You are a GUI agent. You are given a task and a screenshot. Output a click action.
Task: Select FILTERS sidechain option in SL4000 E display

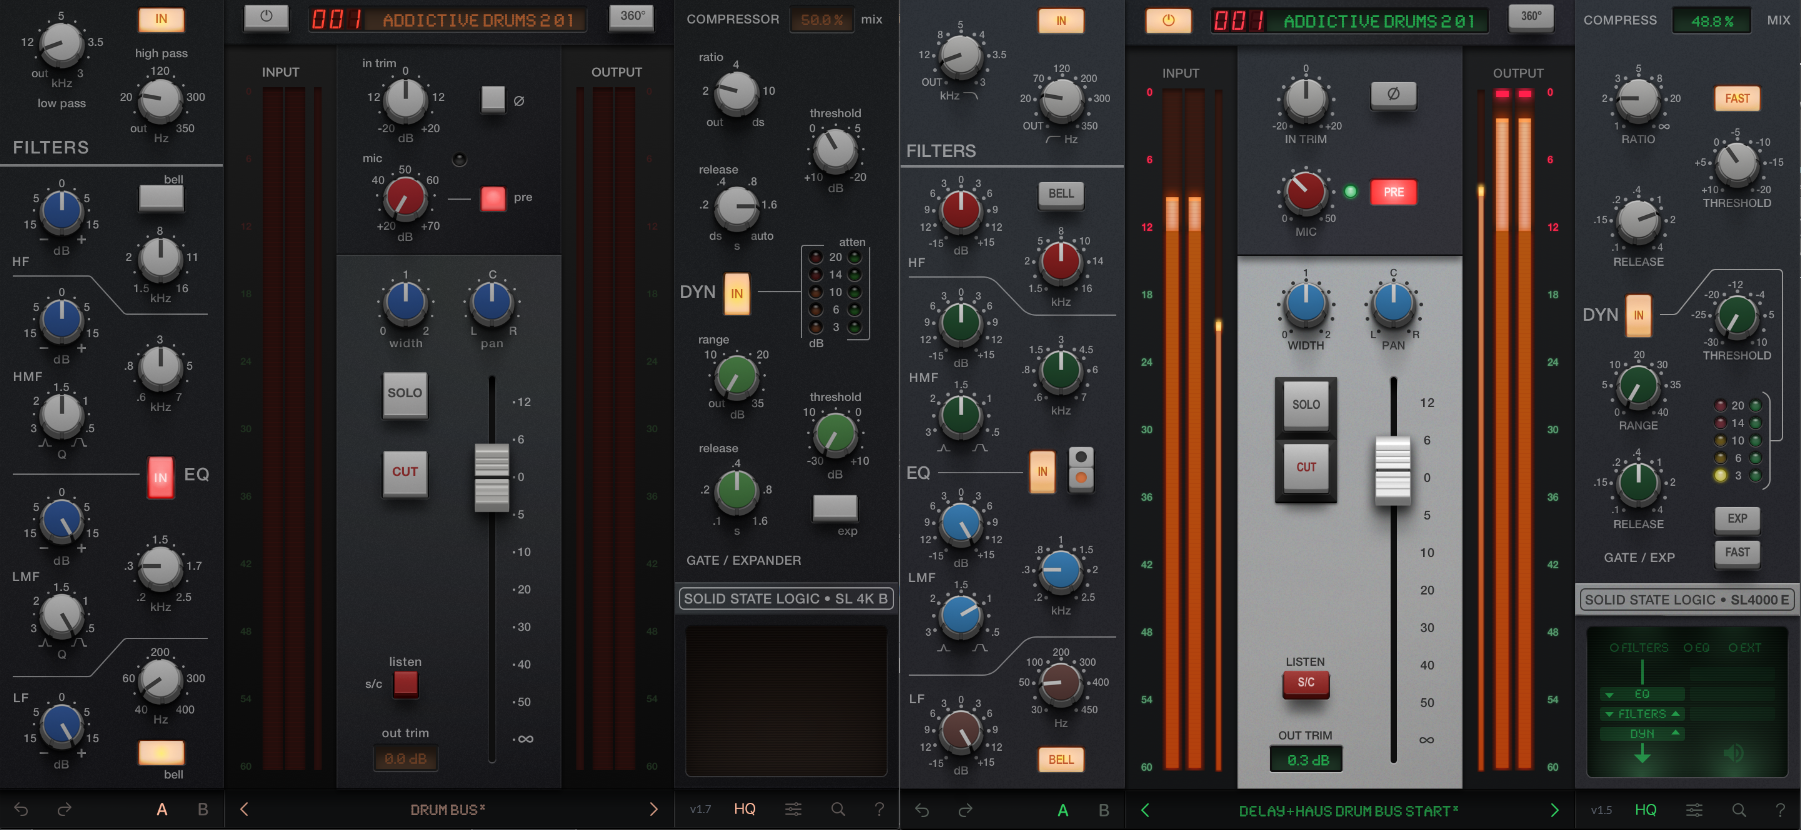click(1639, 648)
